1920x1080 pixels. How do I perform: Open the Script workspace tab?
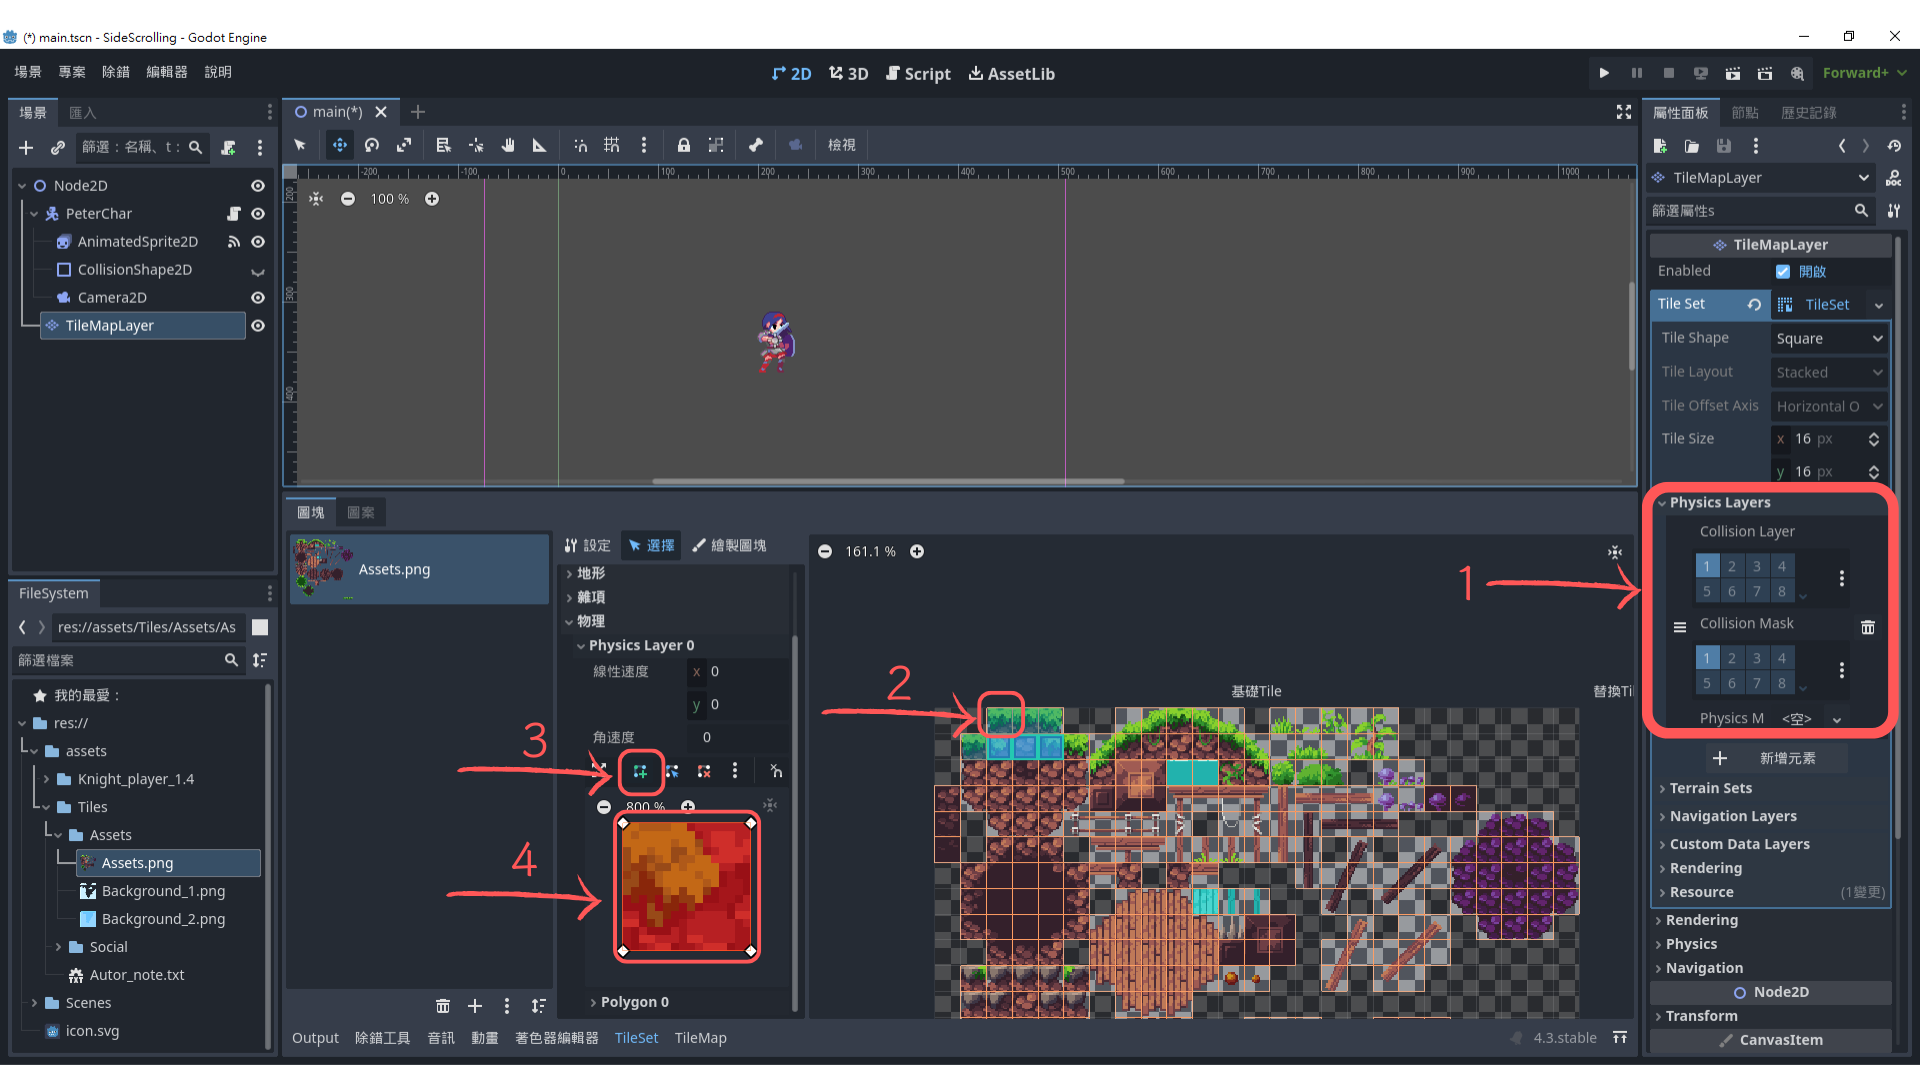tap(918, 74)
